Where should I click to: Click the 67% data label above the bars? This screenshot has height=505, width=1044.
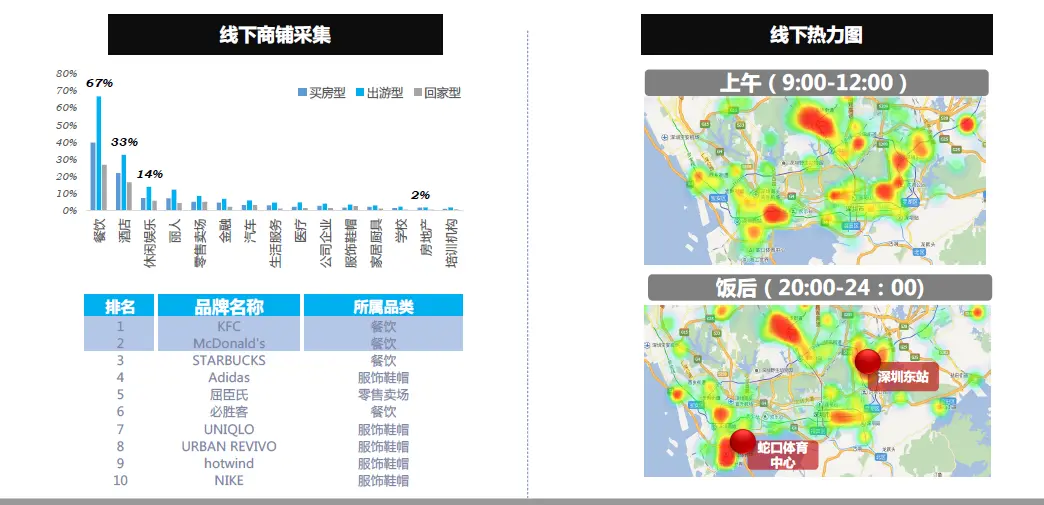(x=100, y=83)
